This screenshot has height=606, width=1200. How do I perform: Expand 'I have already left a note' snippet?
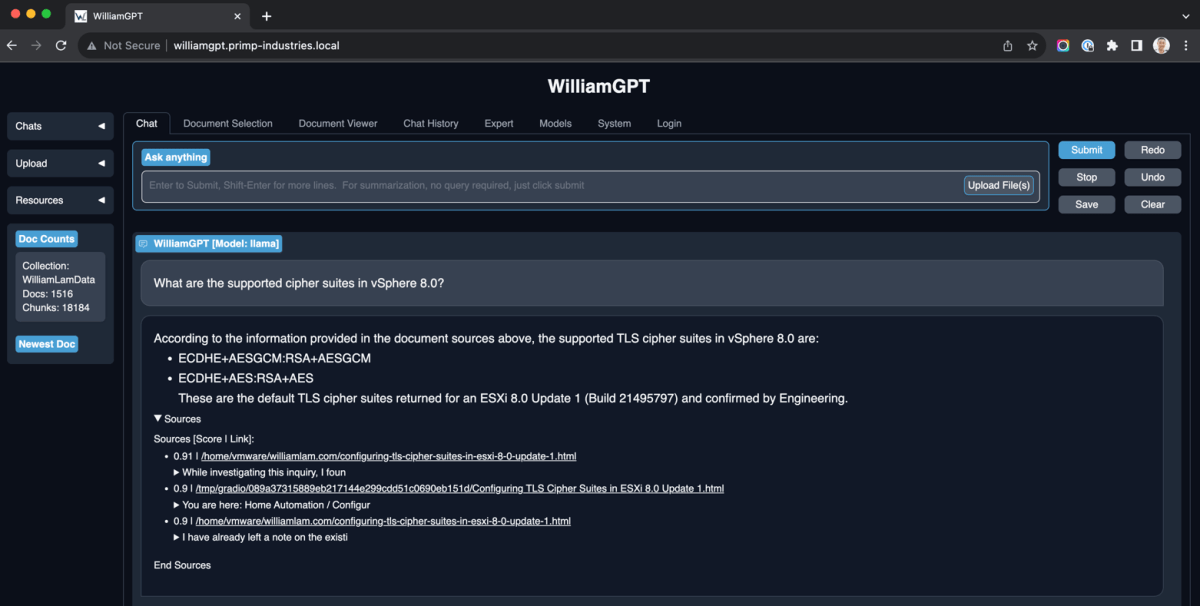point(177,537)
